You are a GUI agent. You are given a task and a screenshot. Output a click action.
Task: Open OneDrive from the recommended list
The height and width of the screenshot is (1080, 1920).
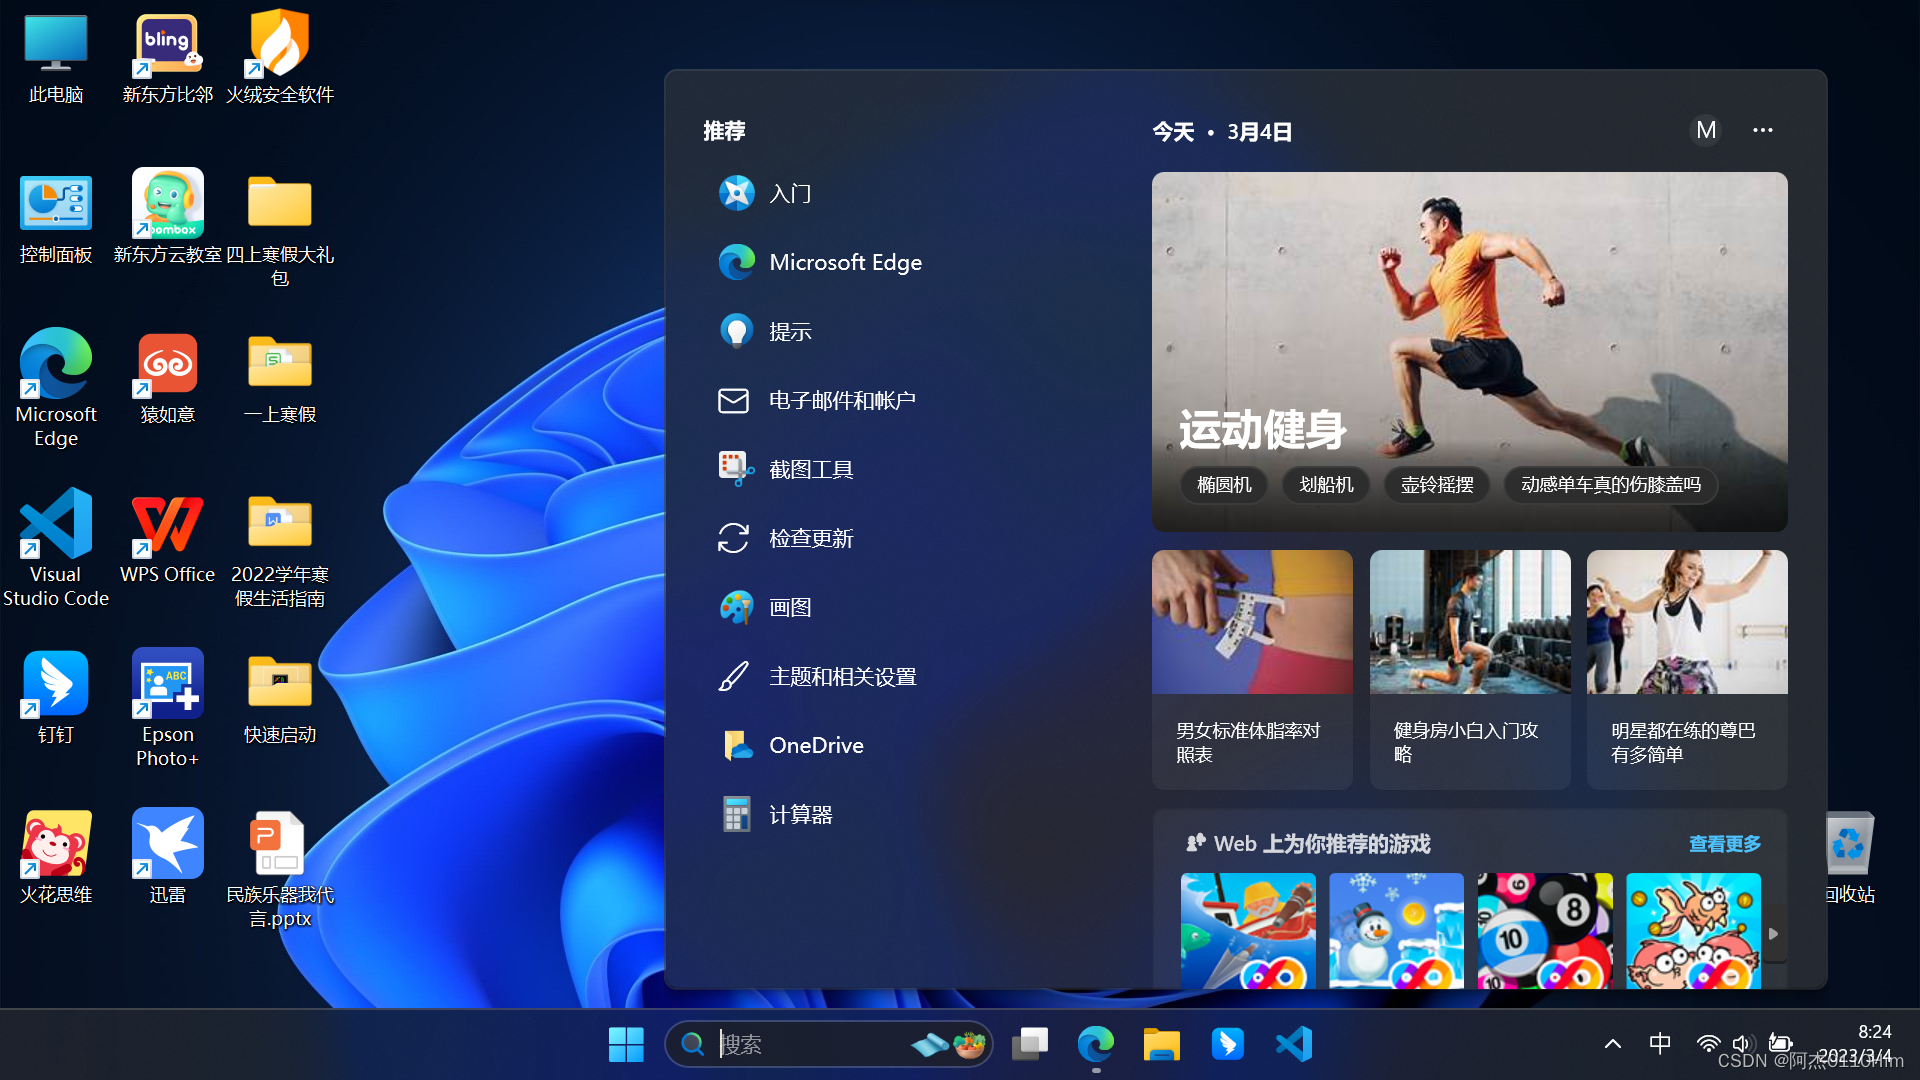tap(815, 745)
